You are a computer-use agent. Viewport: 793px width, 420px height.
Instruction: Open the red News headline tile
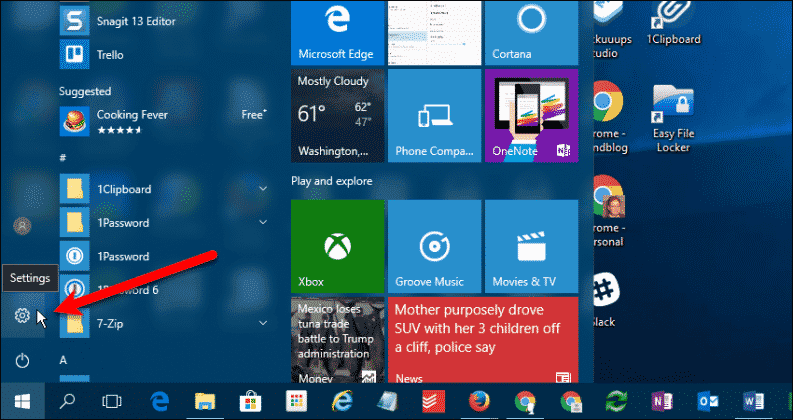[x=483, y=340]
